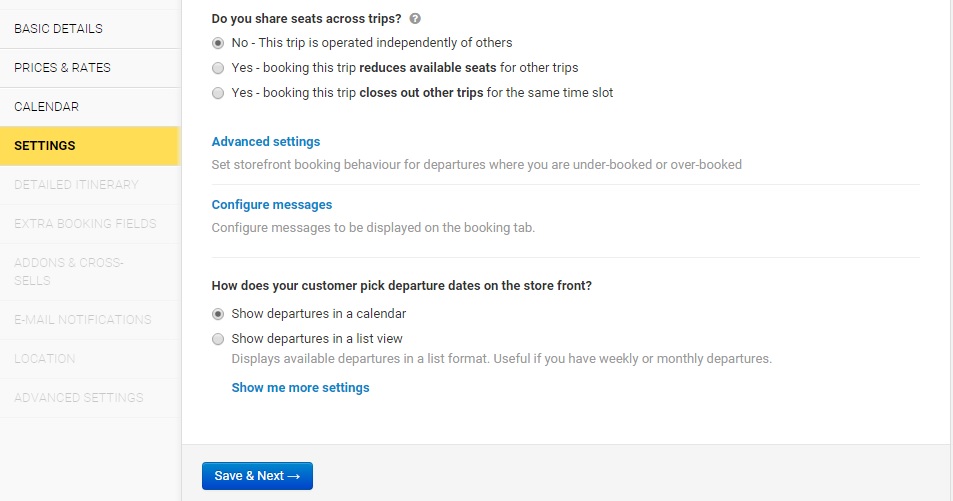953x501 pixels.
Task: Expand the Advanced settings section
Action: point(266,142)
